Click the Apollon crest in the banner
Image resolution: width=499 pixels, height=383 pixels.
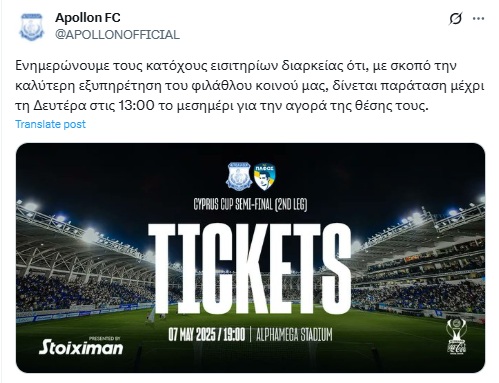(239, 176)
